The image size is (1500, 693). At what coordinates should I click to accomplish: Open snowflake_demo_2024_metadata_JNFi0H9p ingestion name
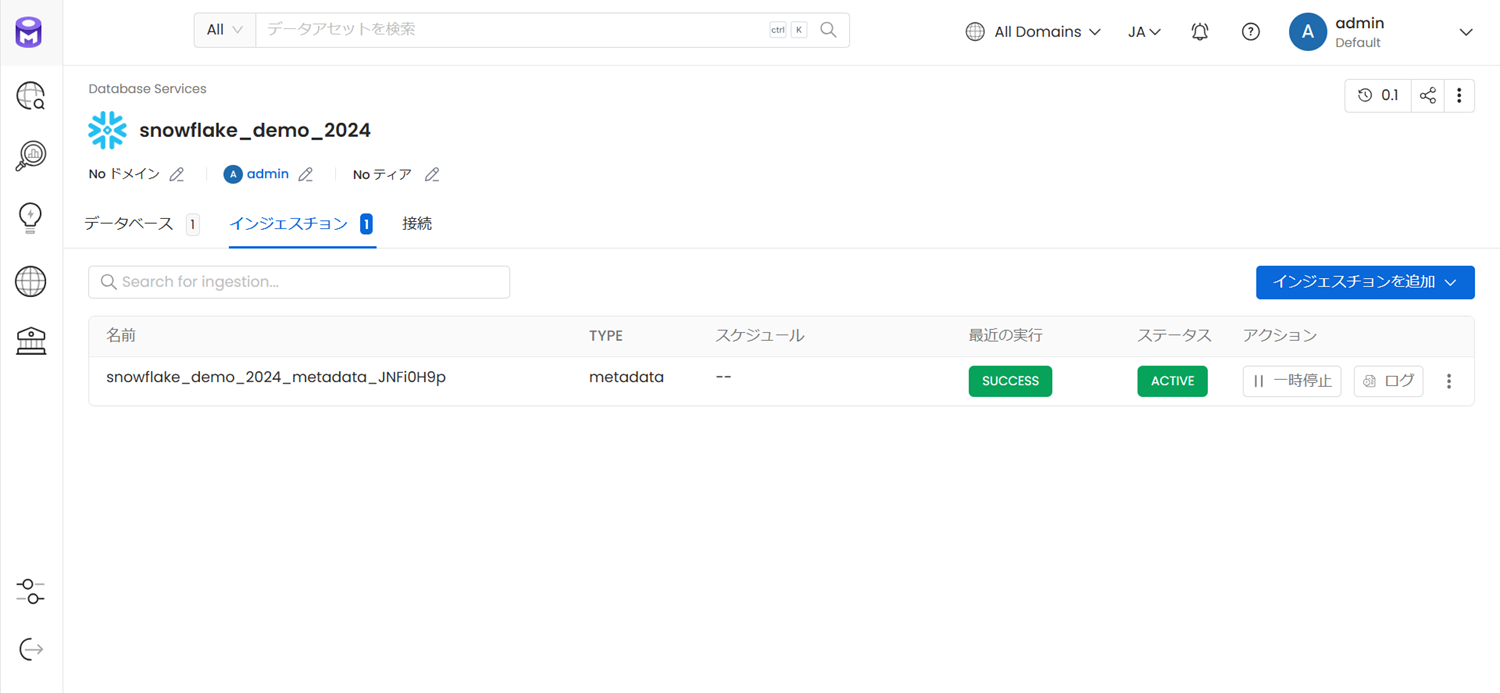[276, 377]
